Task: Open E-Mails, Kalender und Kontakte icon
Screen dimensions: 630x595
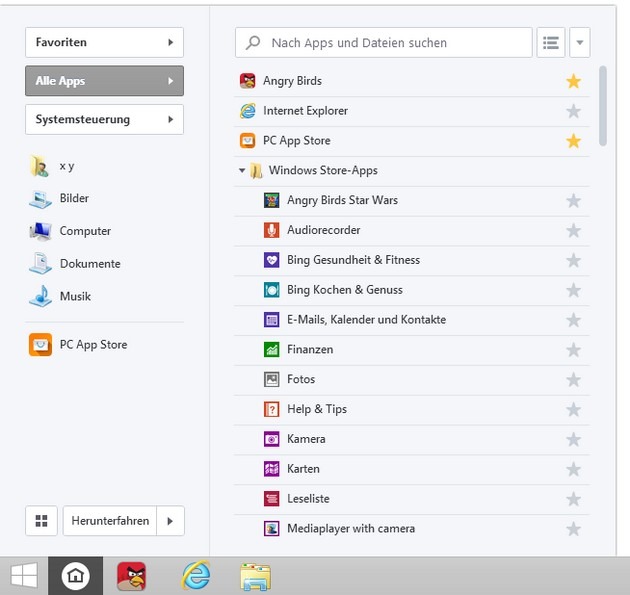Action: [272, 320]
